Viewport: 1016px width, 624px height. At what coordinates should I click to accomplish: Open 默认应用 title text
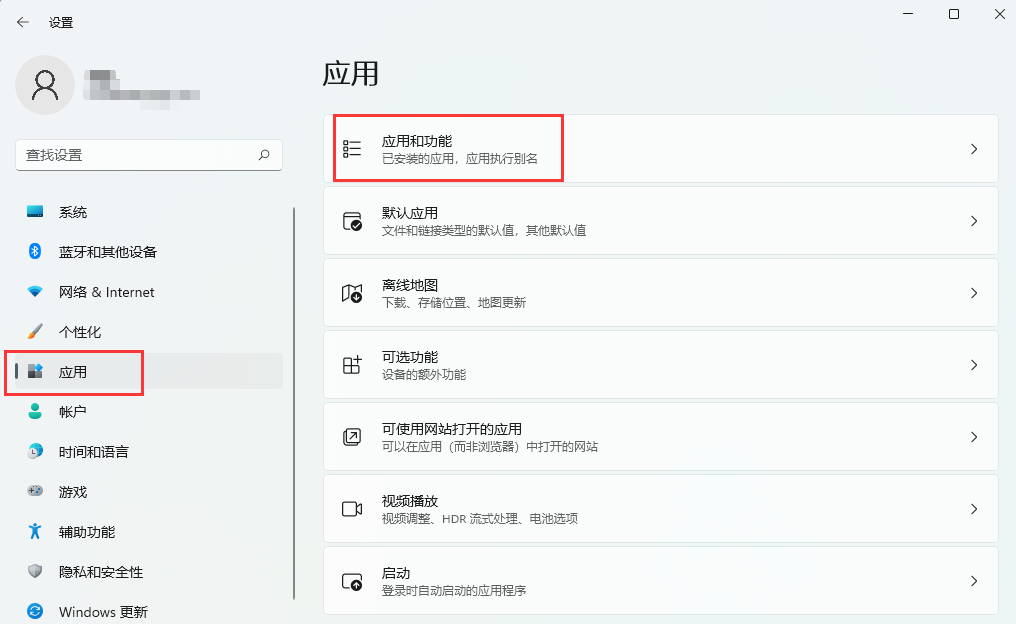pyautogui.click(x=410, y=213)
